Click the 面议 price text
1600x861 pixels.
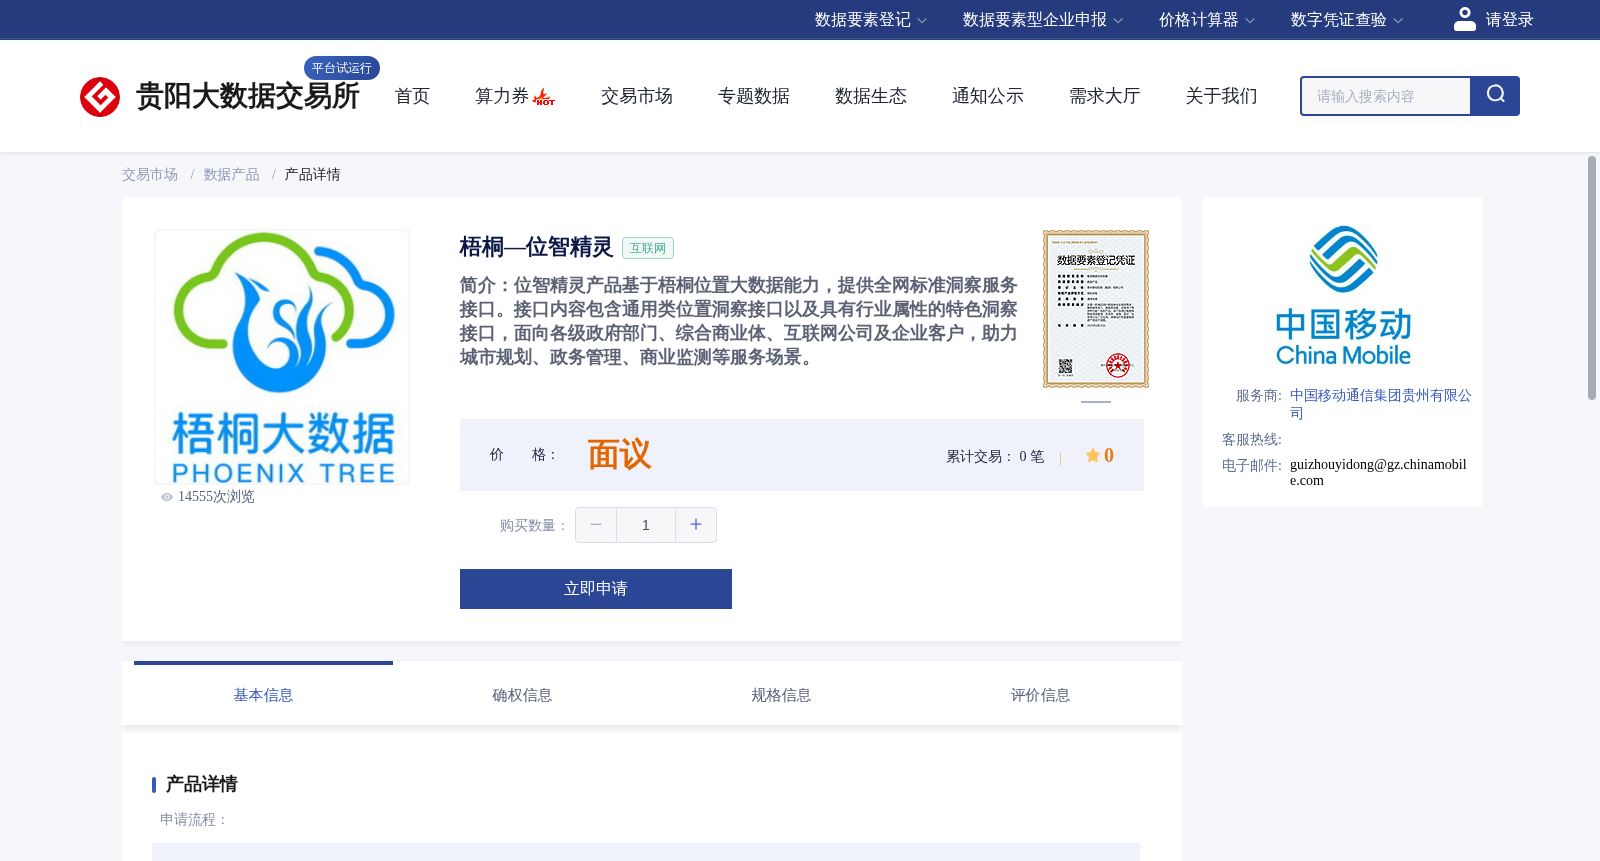[619, 455]
